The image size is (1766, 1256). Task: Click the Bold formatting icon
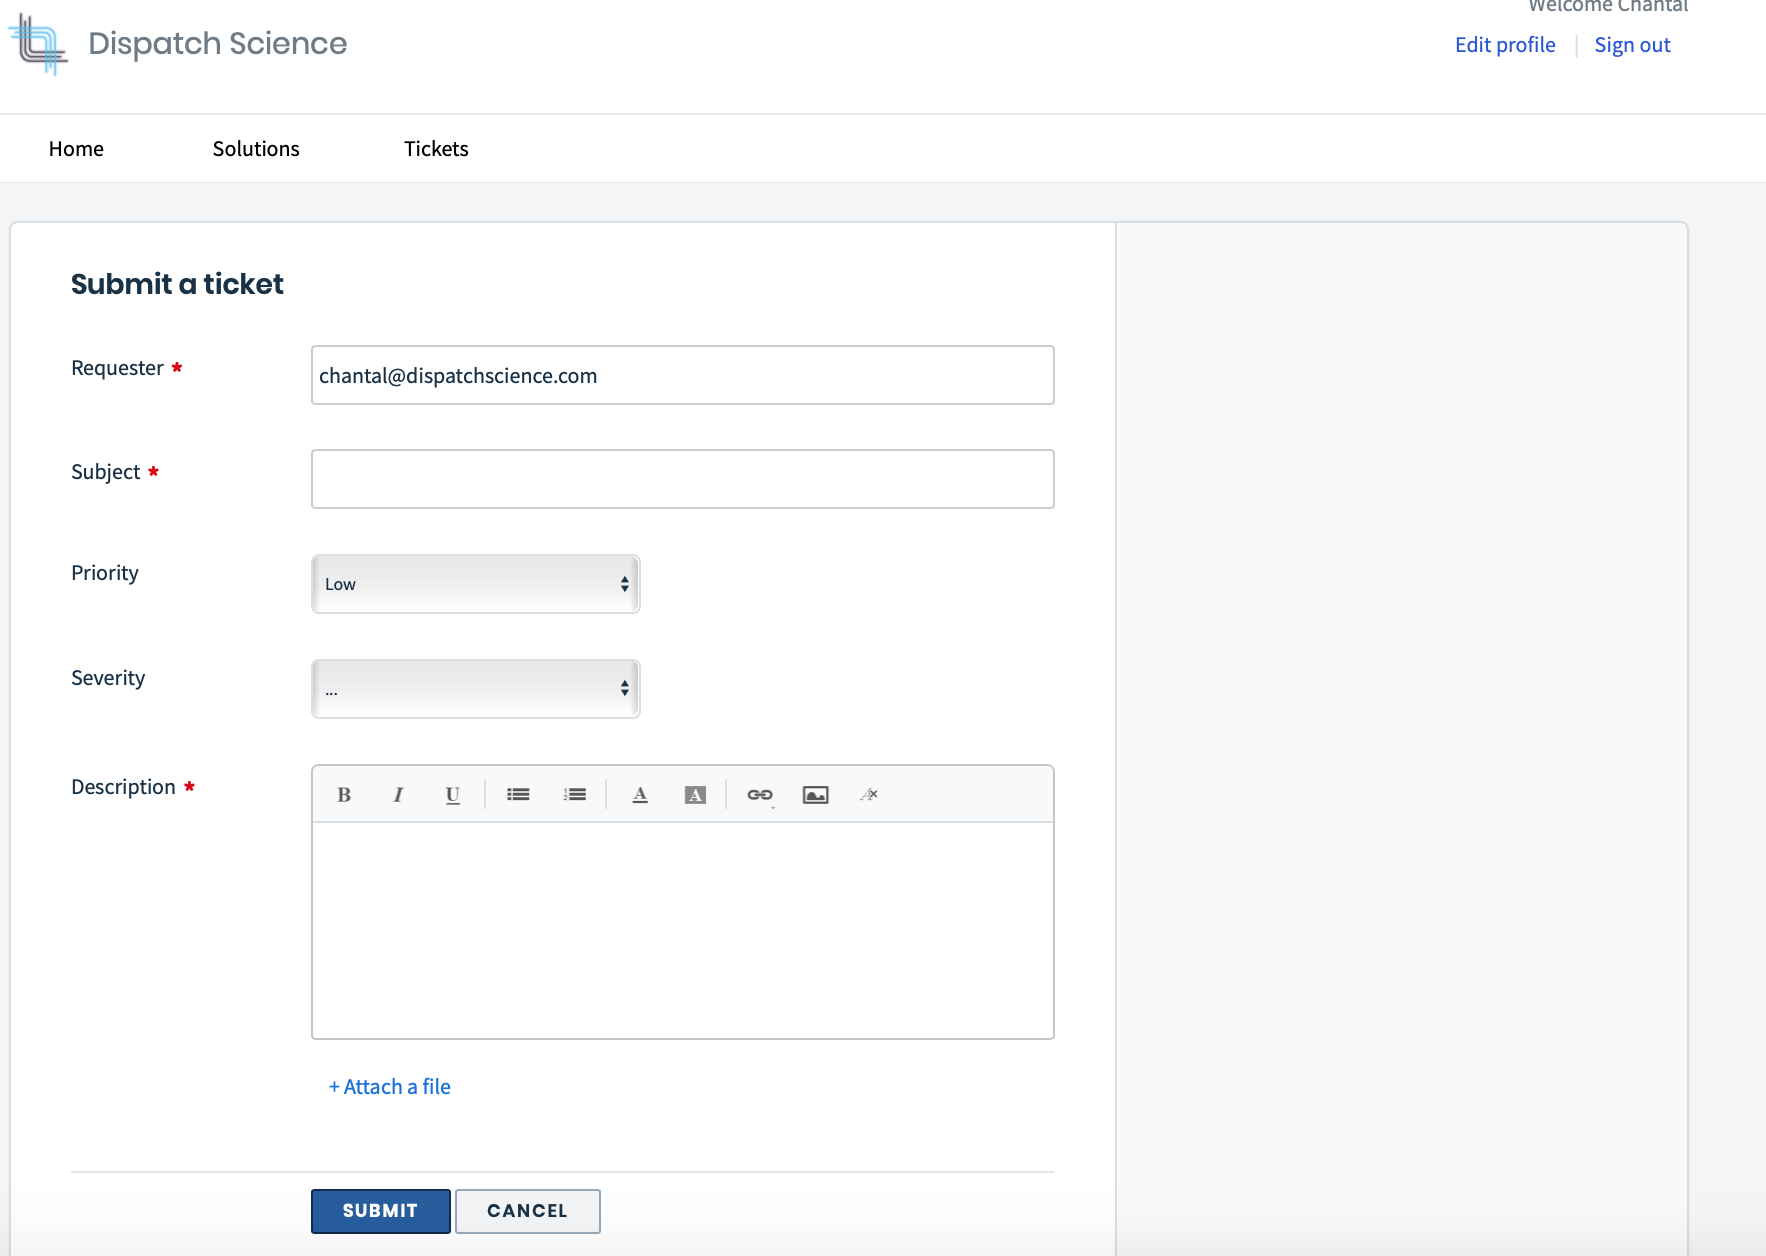[x=344, y=795]
